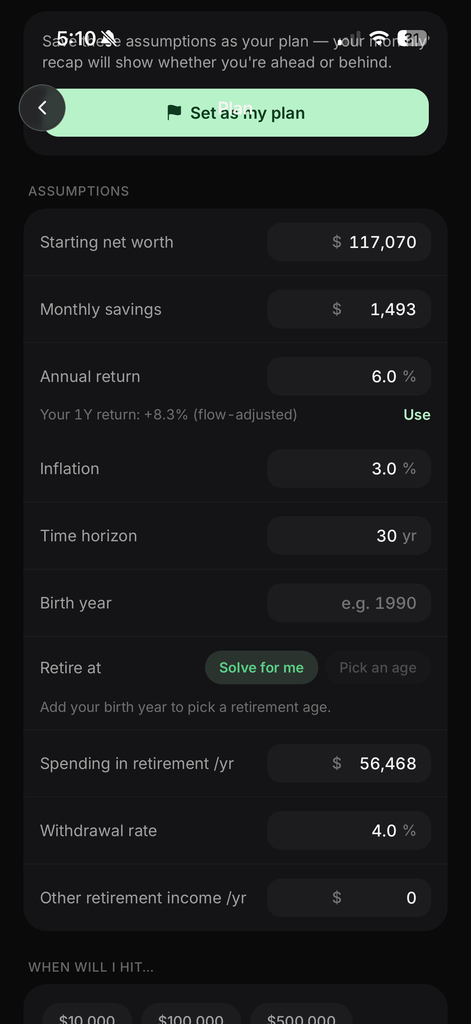Image resolution: width=471 pixels, height=1024 pixels.
Task: Change the Time horizon years
Action: (349, 536)
